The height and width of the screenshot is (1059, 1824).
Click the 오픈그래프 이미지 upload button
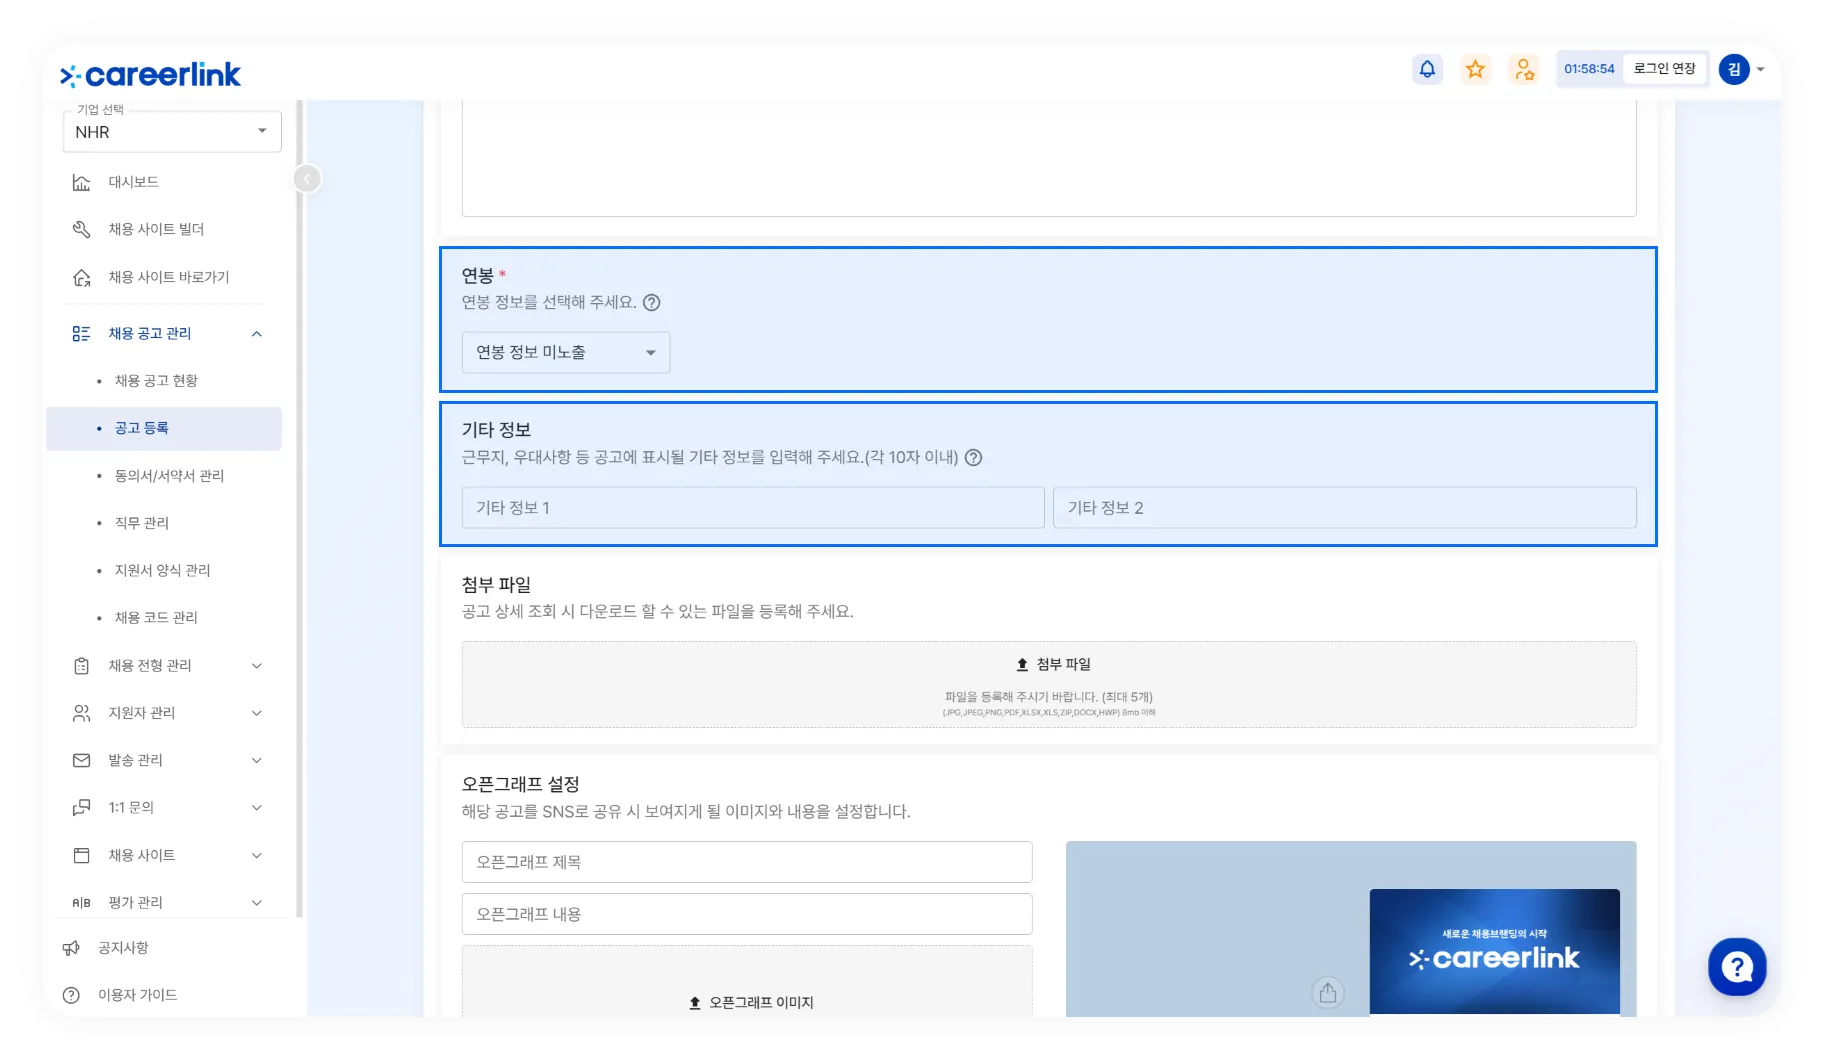747,983
